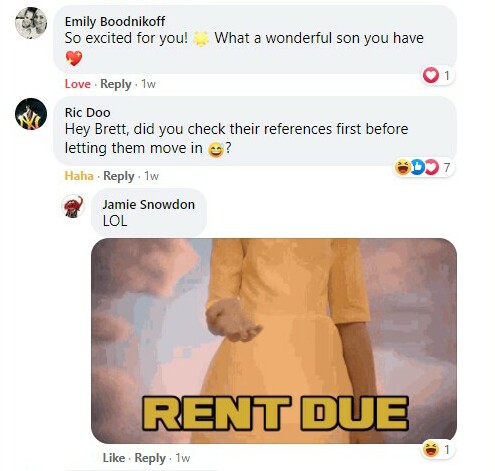Open the 1w timestamp on Jamie's reply
Screen dimensions: 495x471
coord(183,458)
